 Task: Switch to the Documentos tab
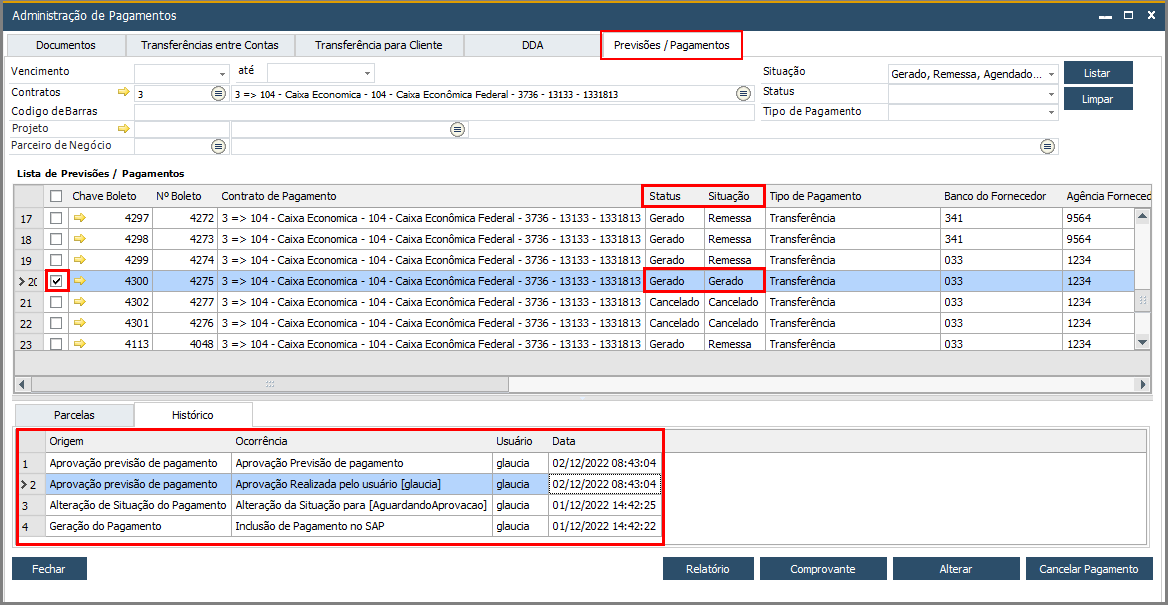(66, 45)
